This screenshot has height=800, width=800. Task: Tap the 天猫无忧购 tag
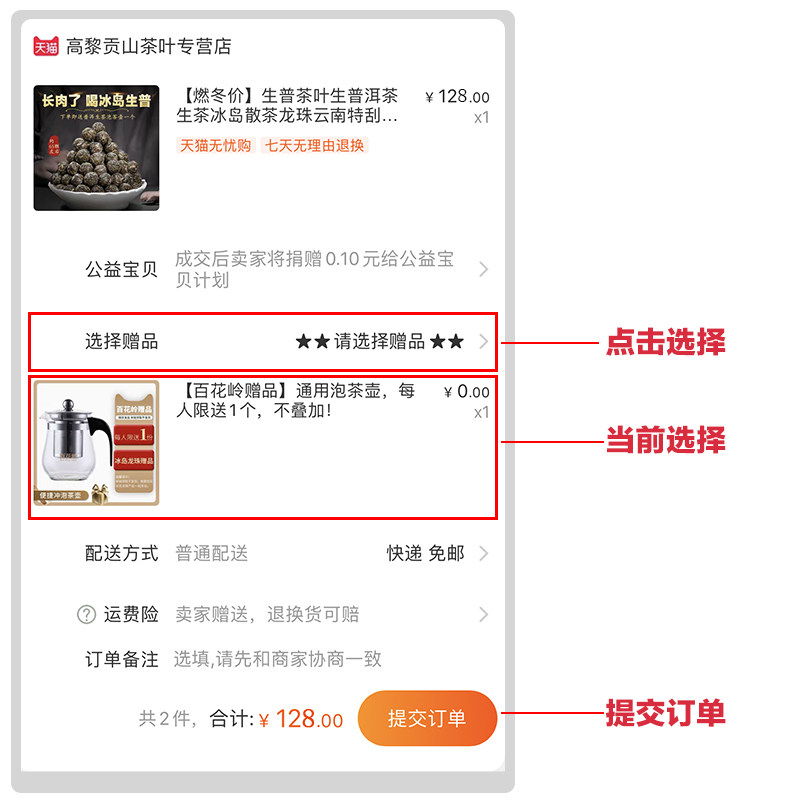point(215,145)
